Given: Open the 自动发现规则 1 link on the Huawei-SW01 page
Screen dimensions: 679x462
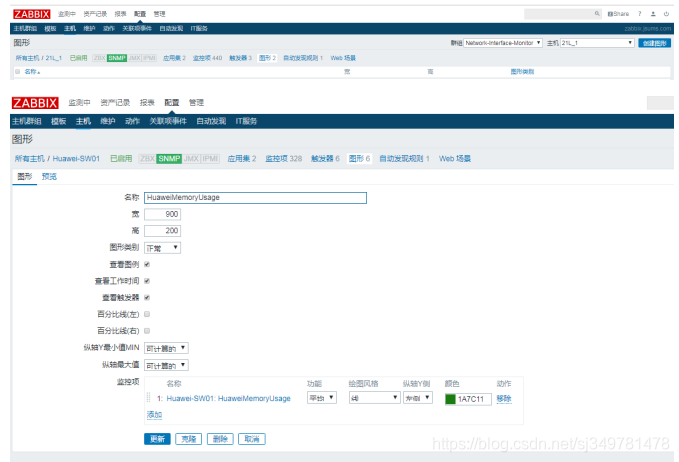Looking at the screenshot, I should click(x=404, y=158).
